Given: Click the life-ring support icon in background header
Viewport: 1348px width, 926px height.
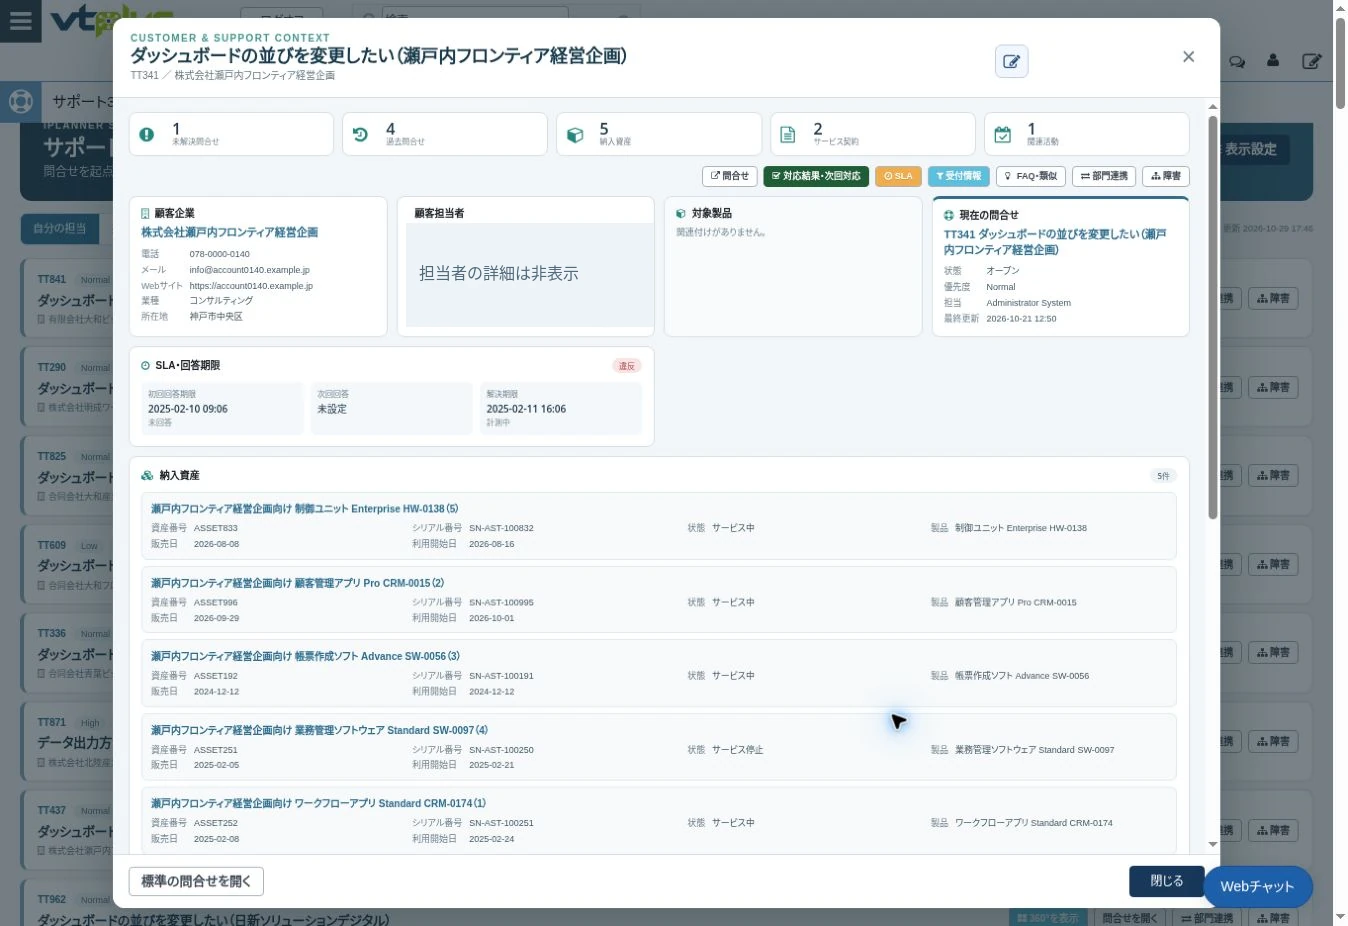Looking at the screenshot, I should 21,101.
